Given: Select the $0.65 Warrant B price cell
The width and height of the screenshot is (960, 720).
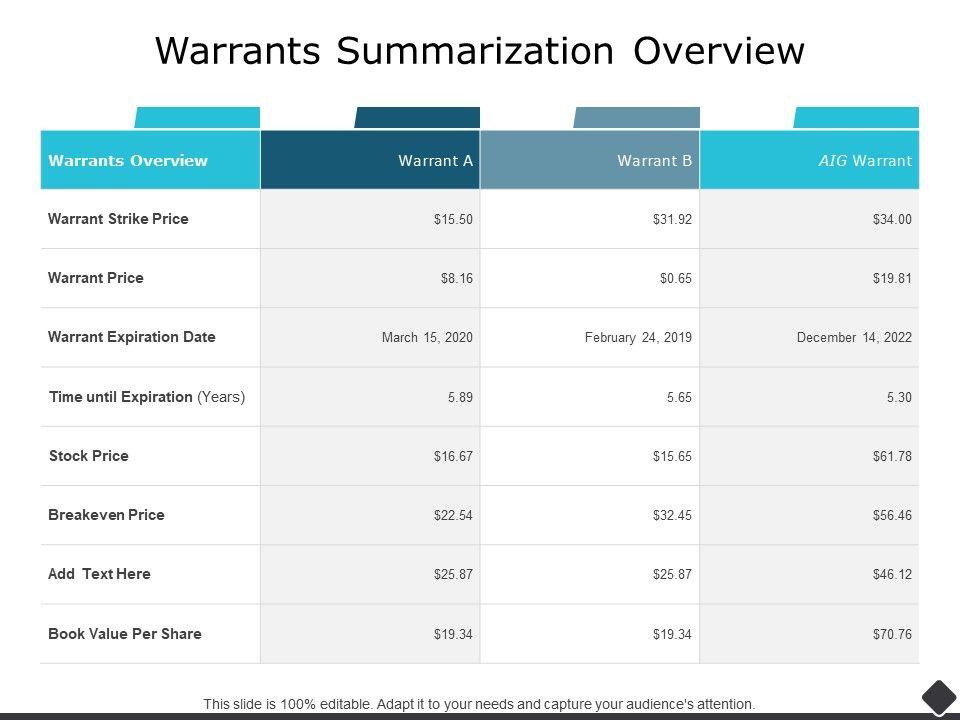Looking at the screenshot, I should 675,279.
